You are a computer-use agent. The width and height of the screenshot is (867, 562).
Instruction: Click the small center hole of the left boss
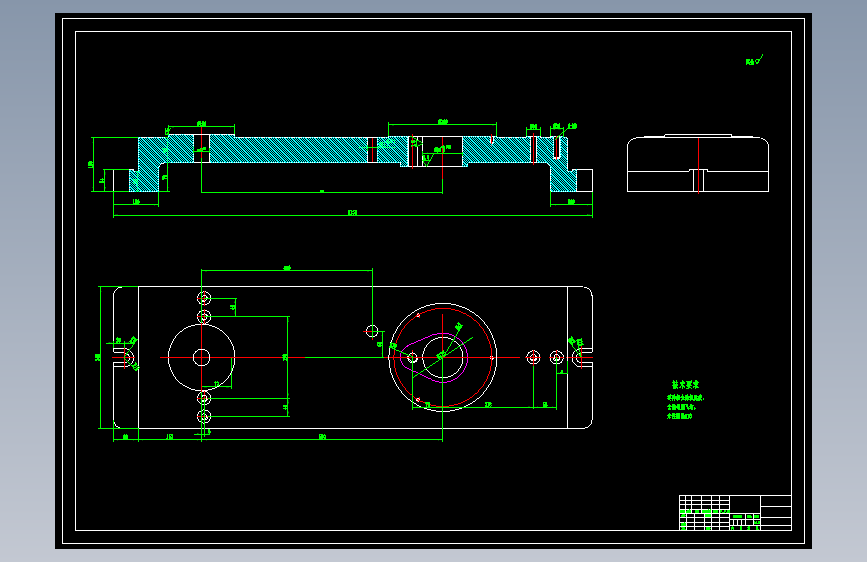[201, 357]
